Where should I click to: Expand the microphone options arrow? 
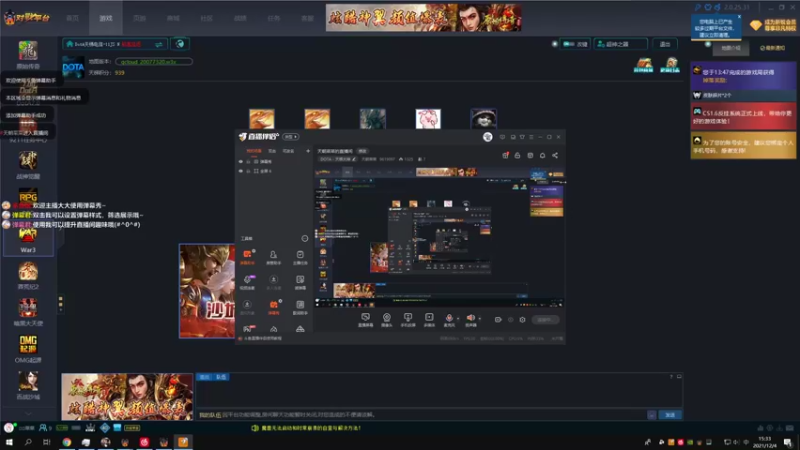pos(458,318)
